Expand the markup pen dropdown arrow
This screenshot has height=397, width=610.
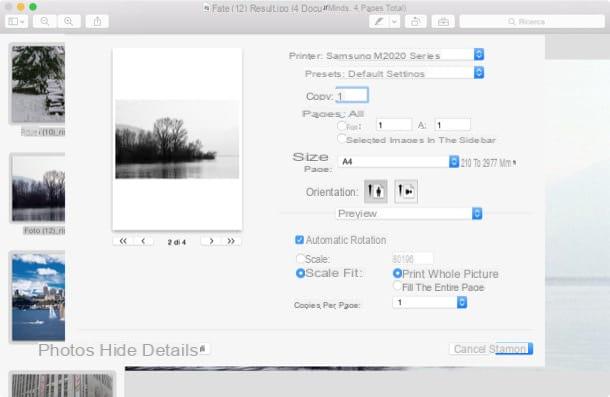(394, 21)
